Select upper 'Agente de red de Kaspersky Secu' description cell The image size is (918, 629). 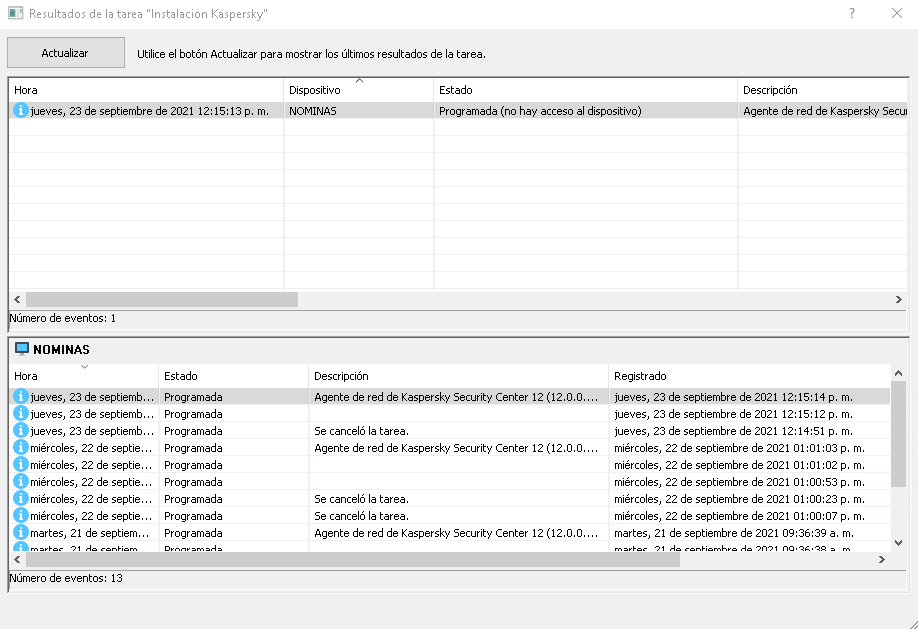click(823, 111)
